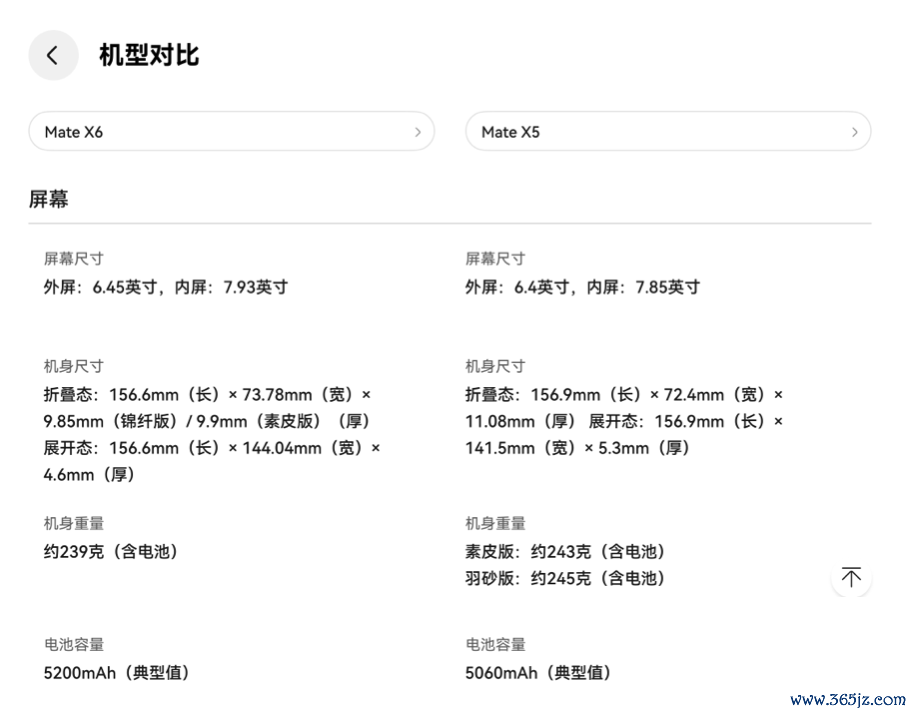913x715 pixels.
Task: Open the Mate X6 model selector
Action: (232, 132)
